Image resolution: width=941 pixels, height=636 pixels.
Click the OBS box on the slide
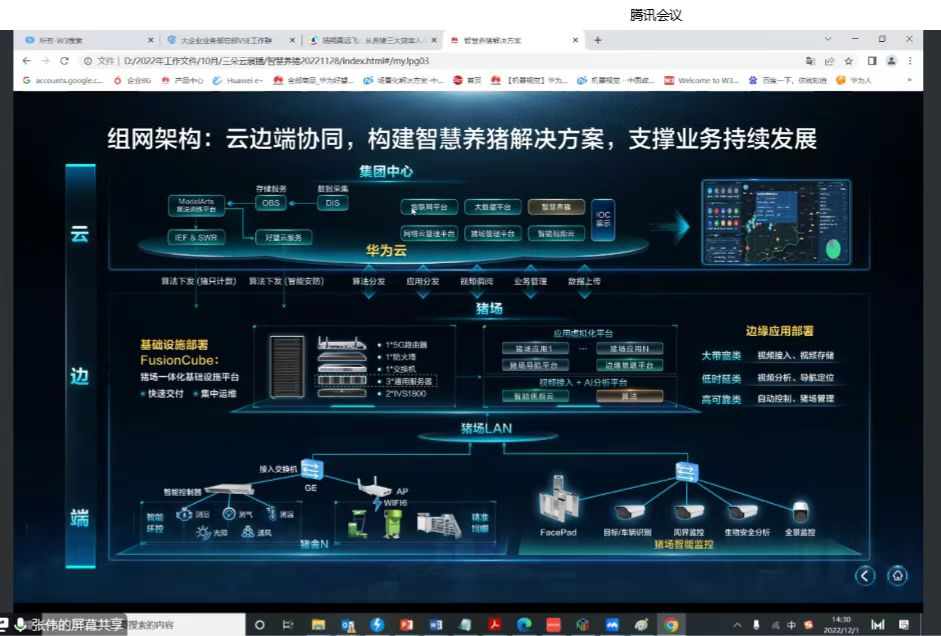271,203
